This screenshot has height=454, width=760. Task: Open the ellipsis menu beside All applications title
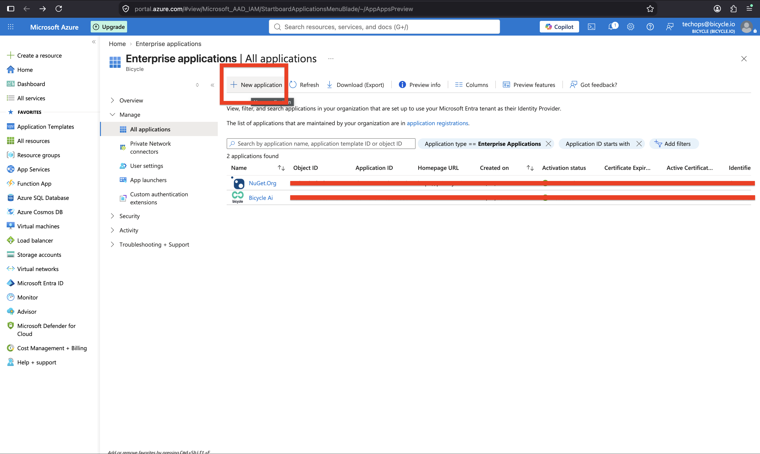pyautogui.click(x=331, y=59)
